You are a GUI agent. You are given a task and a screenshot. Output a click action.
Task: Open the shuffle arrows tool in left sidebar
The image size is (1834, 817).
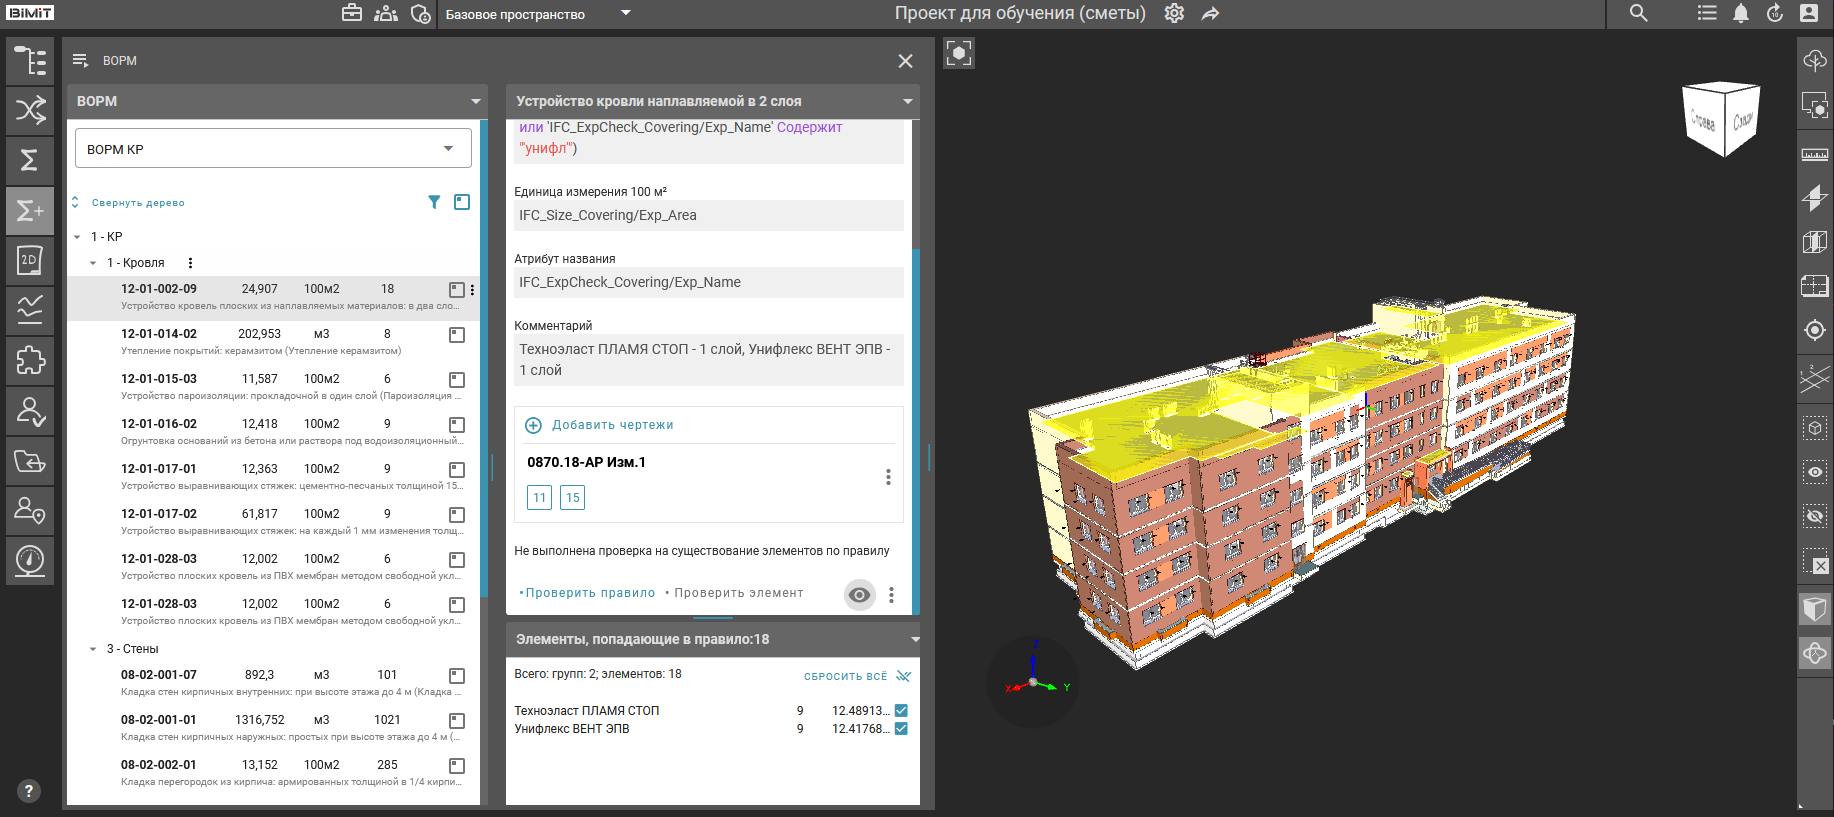(x=30, y=111)
